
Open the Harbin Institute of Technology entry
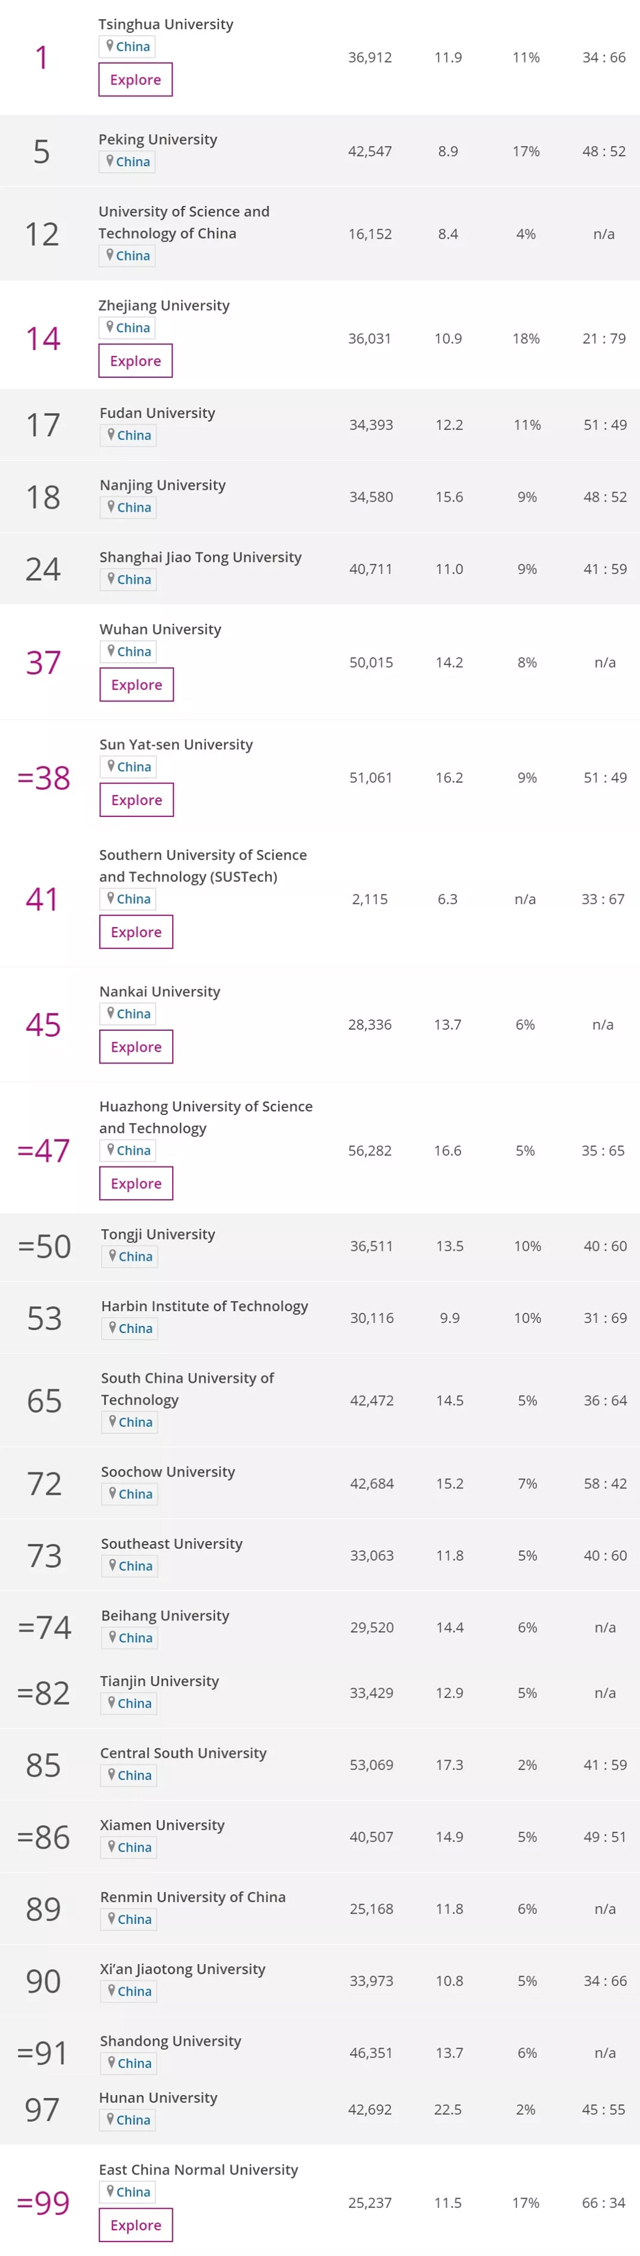point(204,1306)
